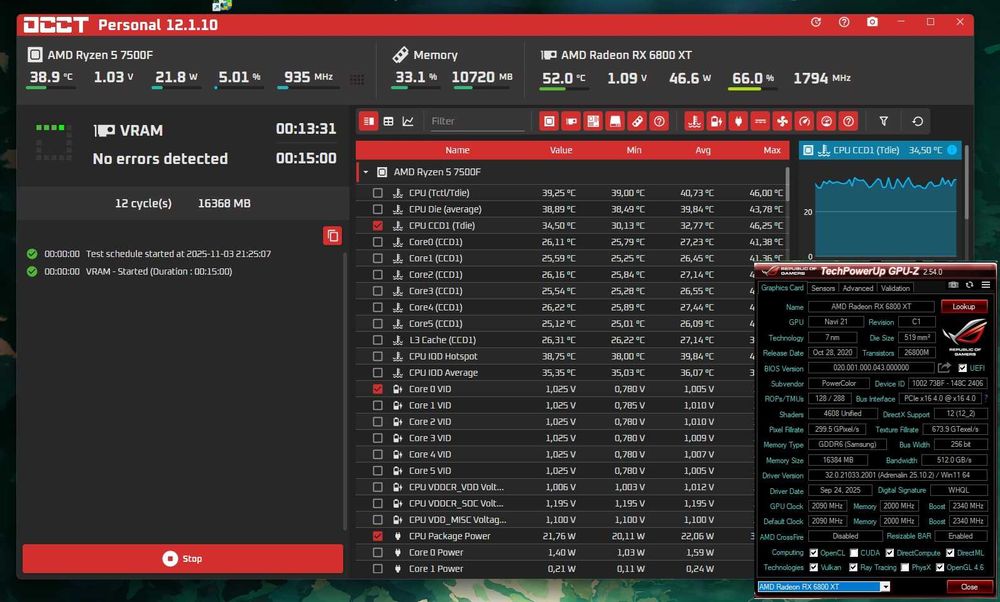1000x602 pixels.
Task: Toggle the UEFI checkbox in GPU-Z
Action: (x=963, y=368)
